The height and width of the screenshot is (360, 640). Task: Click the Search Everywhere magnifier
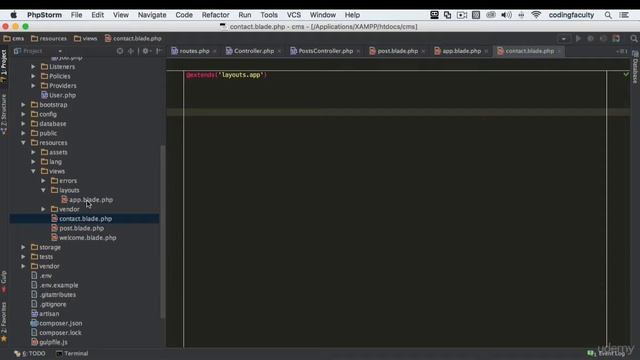[633, 39]
